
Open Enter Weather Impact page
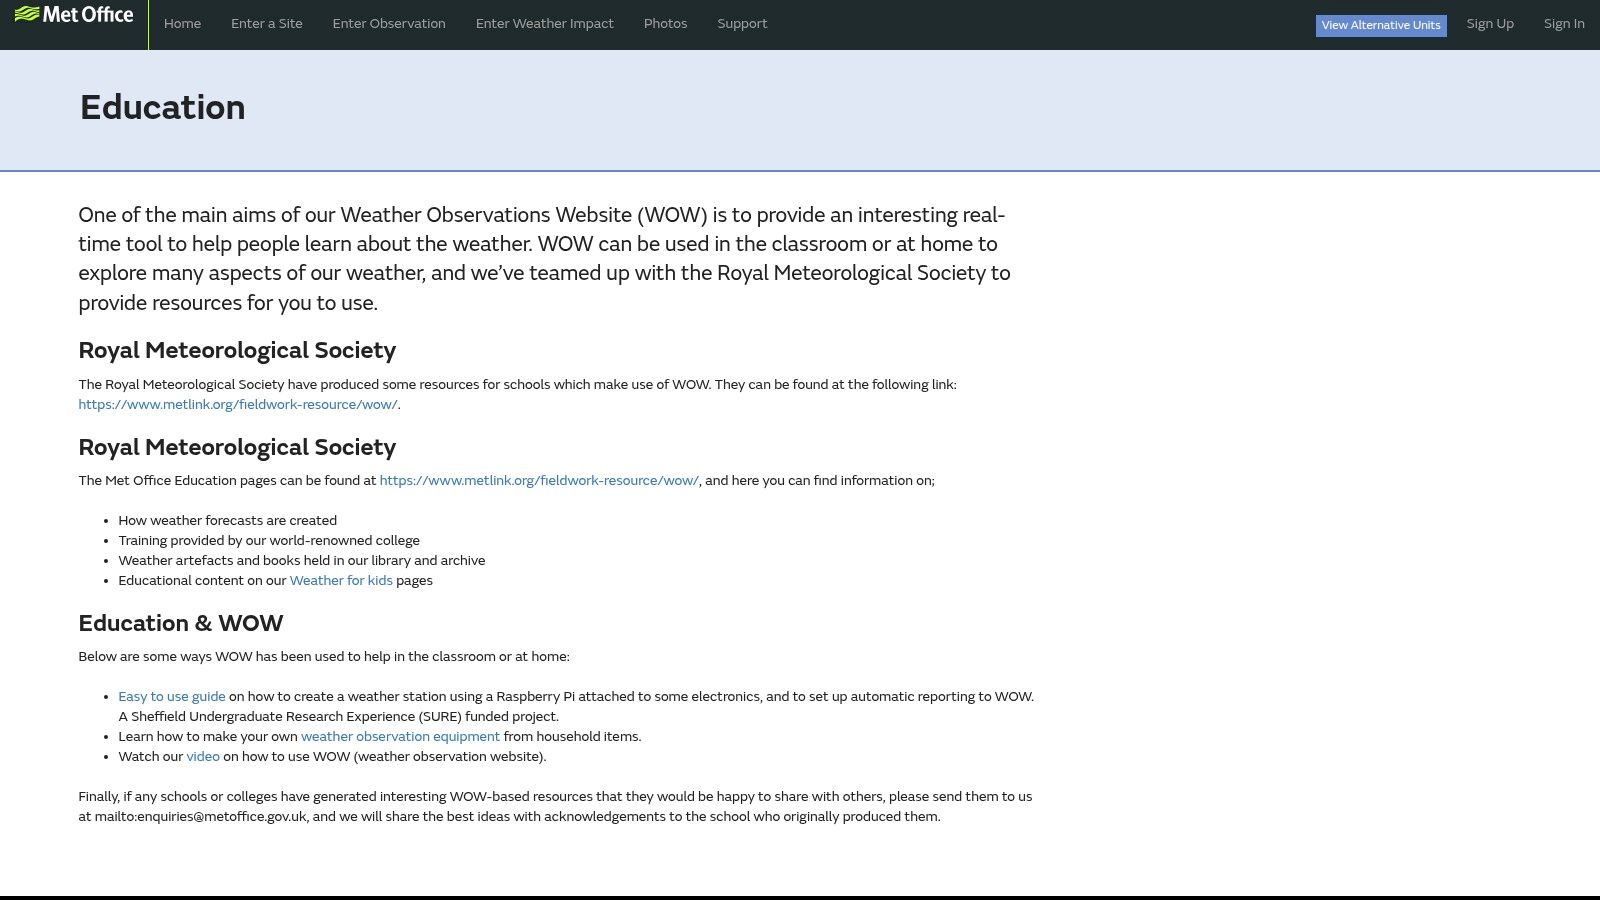(x=544, y=24)
